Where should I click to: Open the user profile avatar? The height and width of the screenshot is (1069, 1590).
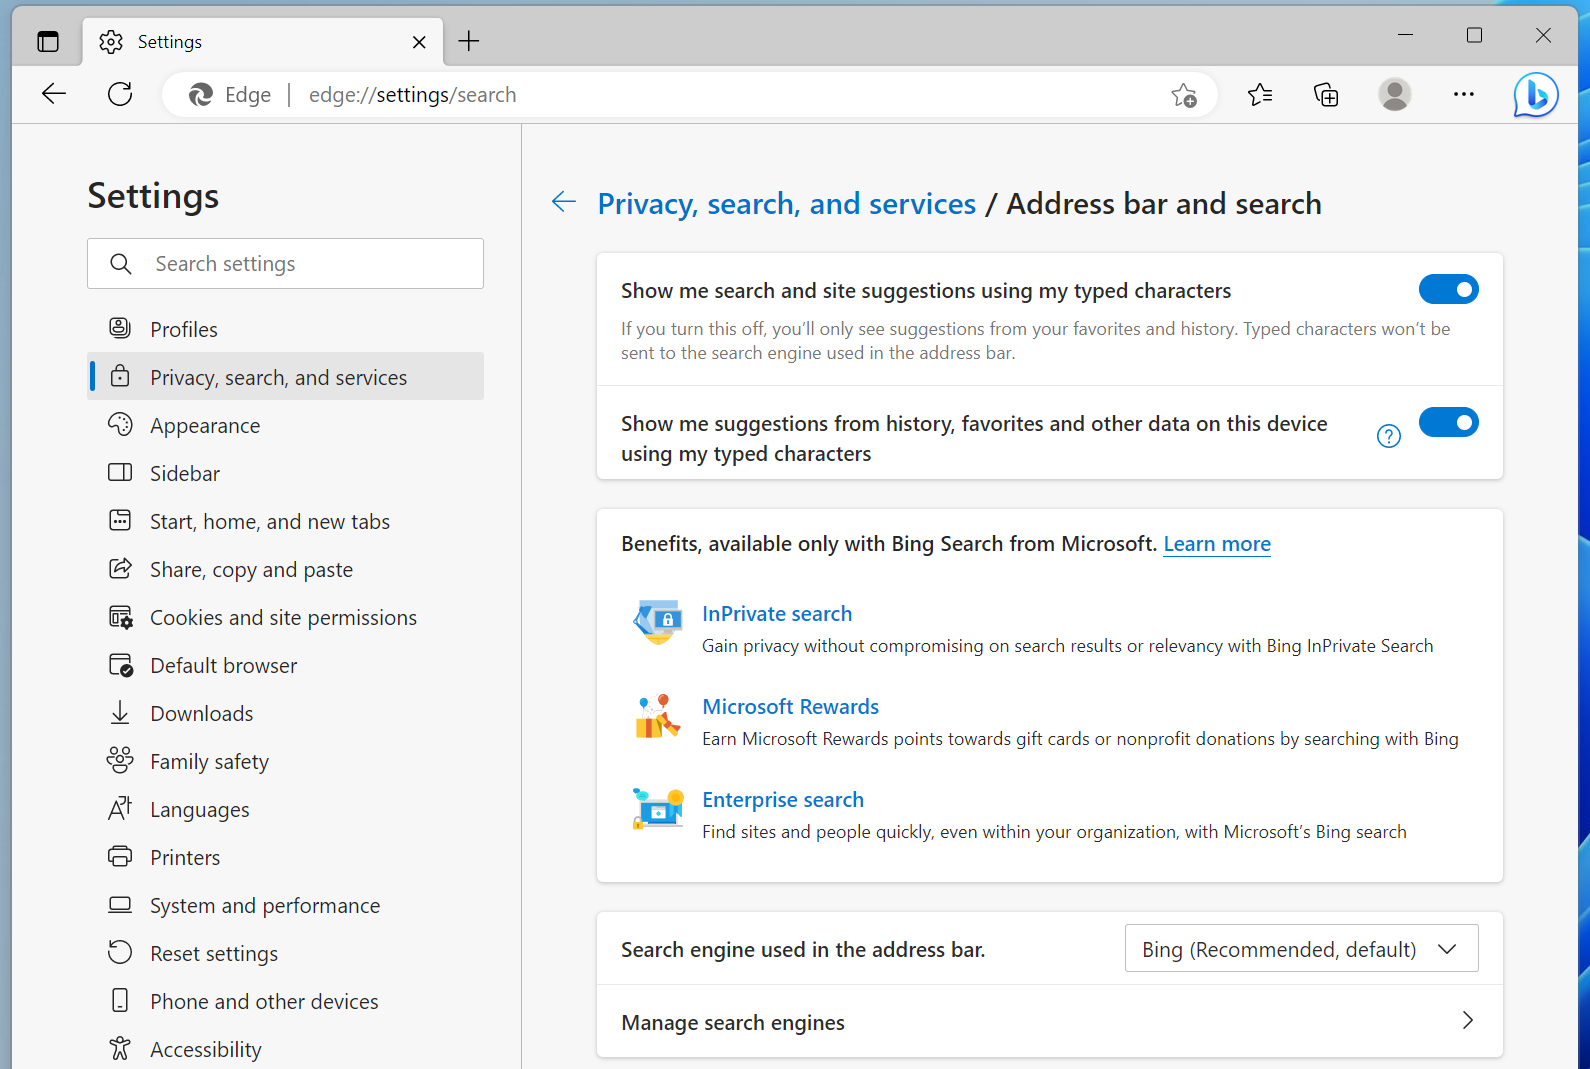point(1395,94)
